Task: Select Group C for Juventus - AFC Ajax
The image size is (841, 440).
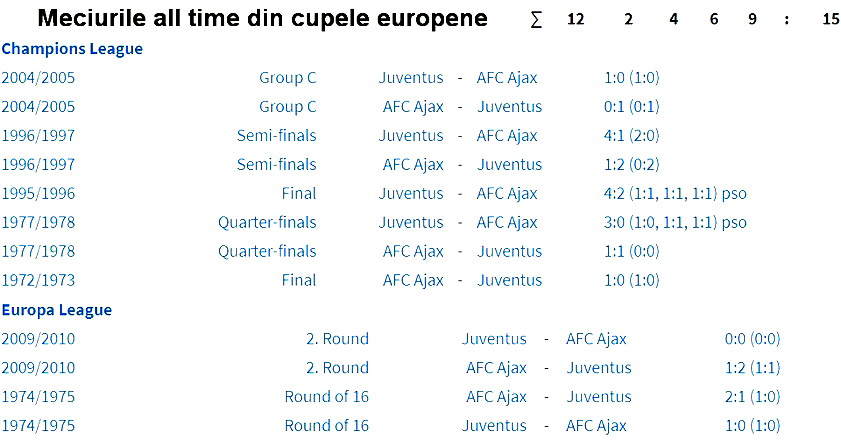Action: point(287,78)
